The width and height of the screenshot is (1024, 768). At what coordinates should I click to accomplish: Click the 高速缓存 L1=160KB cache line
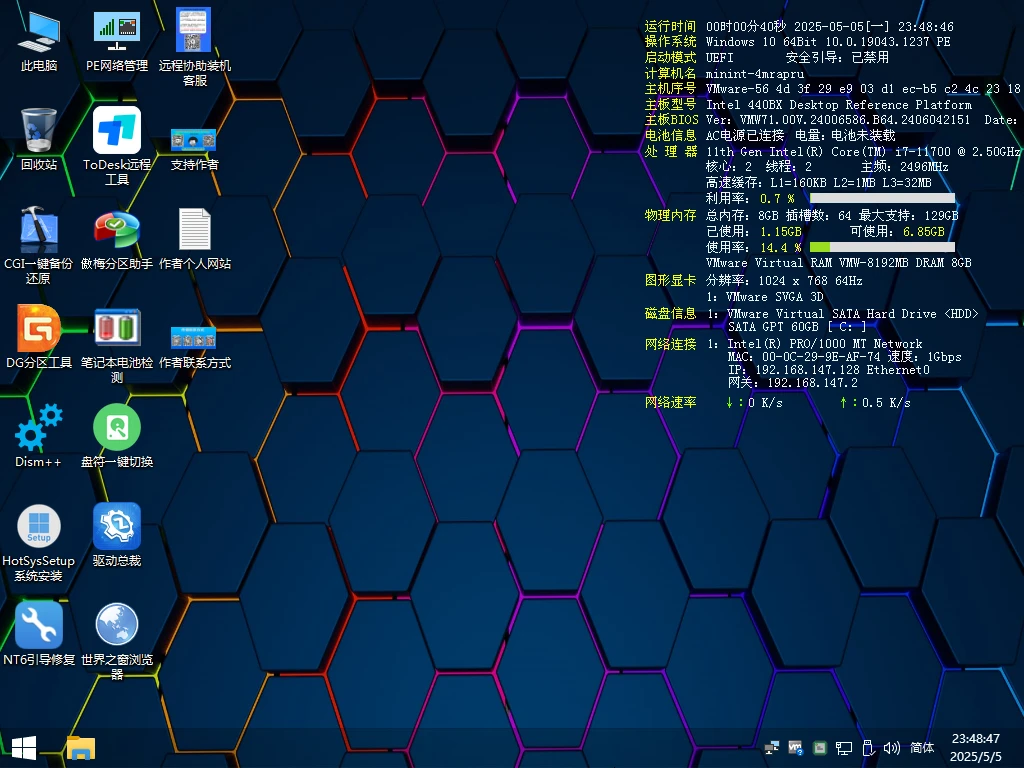pos(818,183)
